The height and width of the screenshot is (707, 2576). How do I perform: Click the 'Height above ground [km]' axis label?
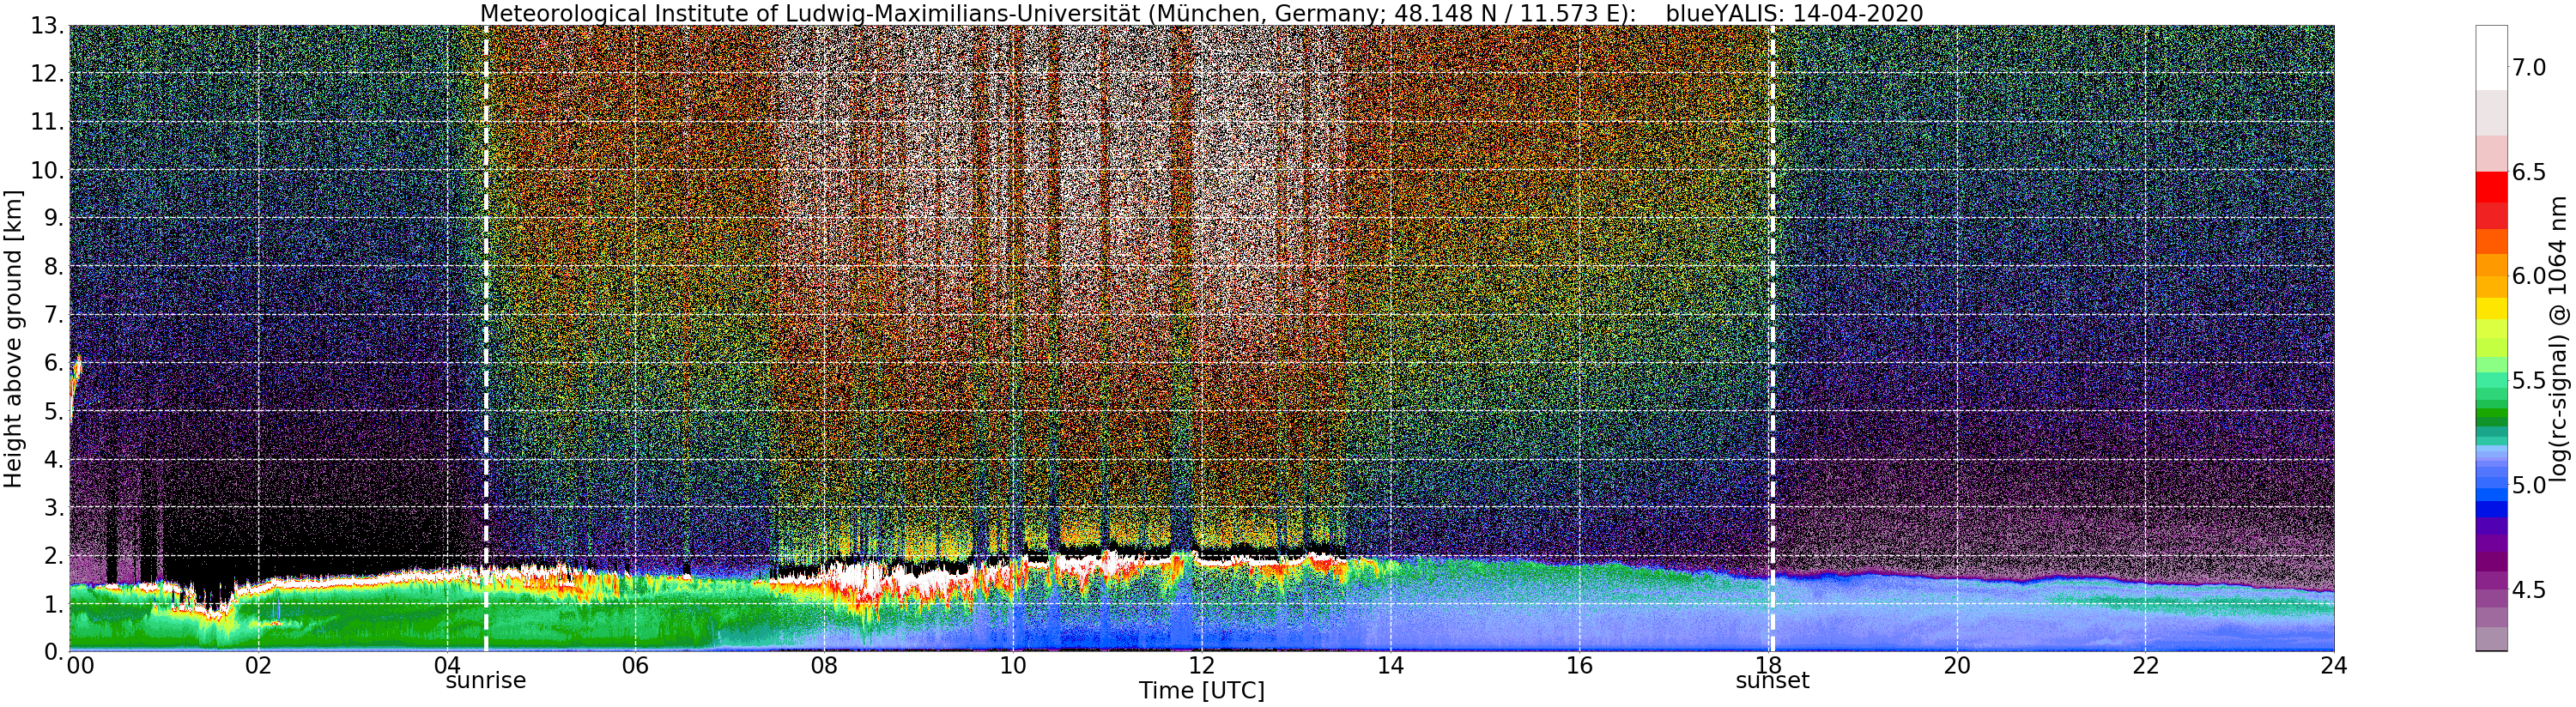click(x=13, y=339)
